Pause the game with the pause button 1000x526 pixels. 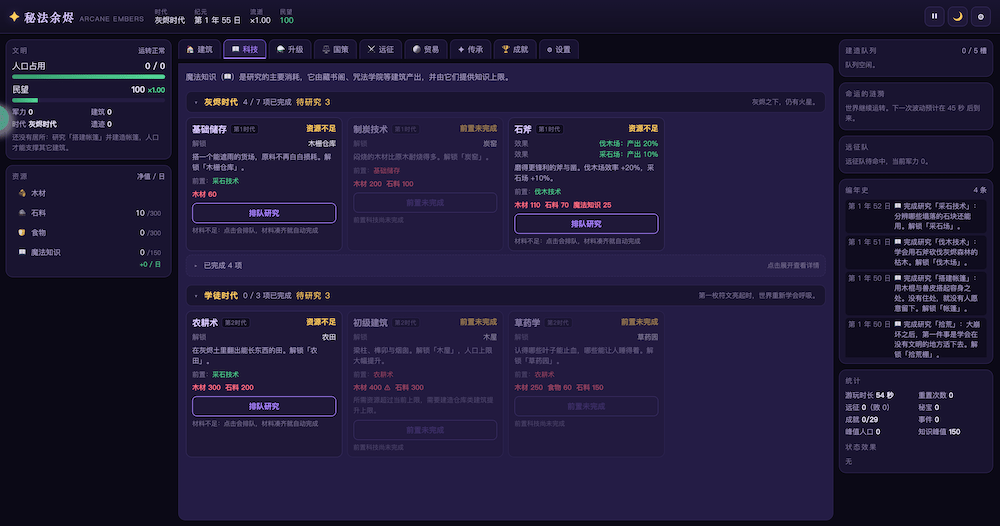pos(934,17)
